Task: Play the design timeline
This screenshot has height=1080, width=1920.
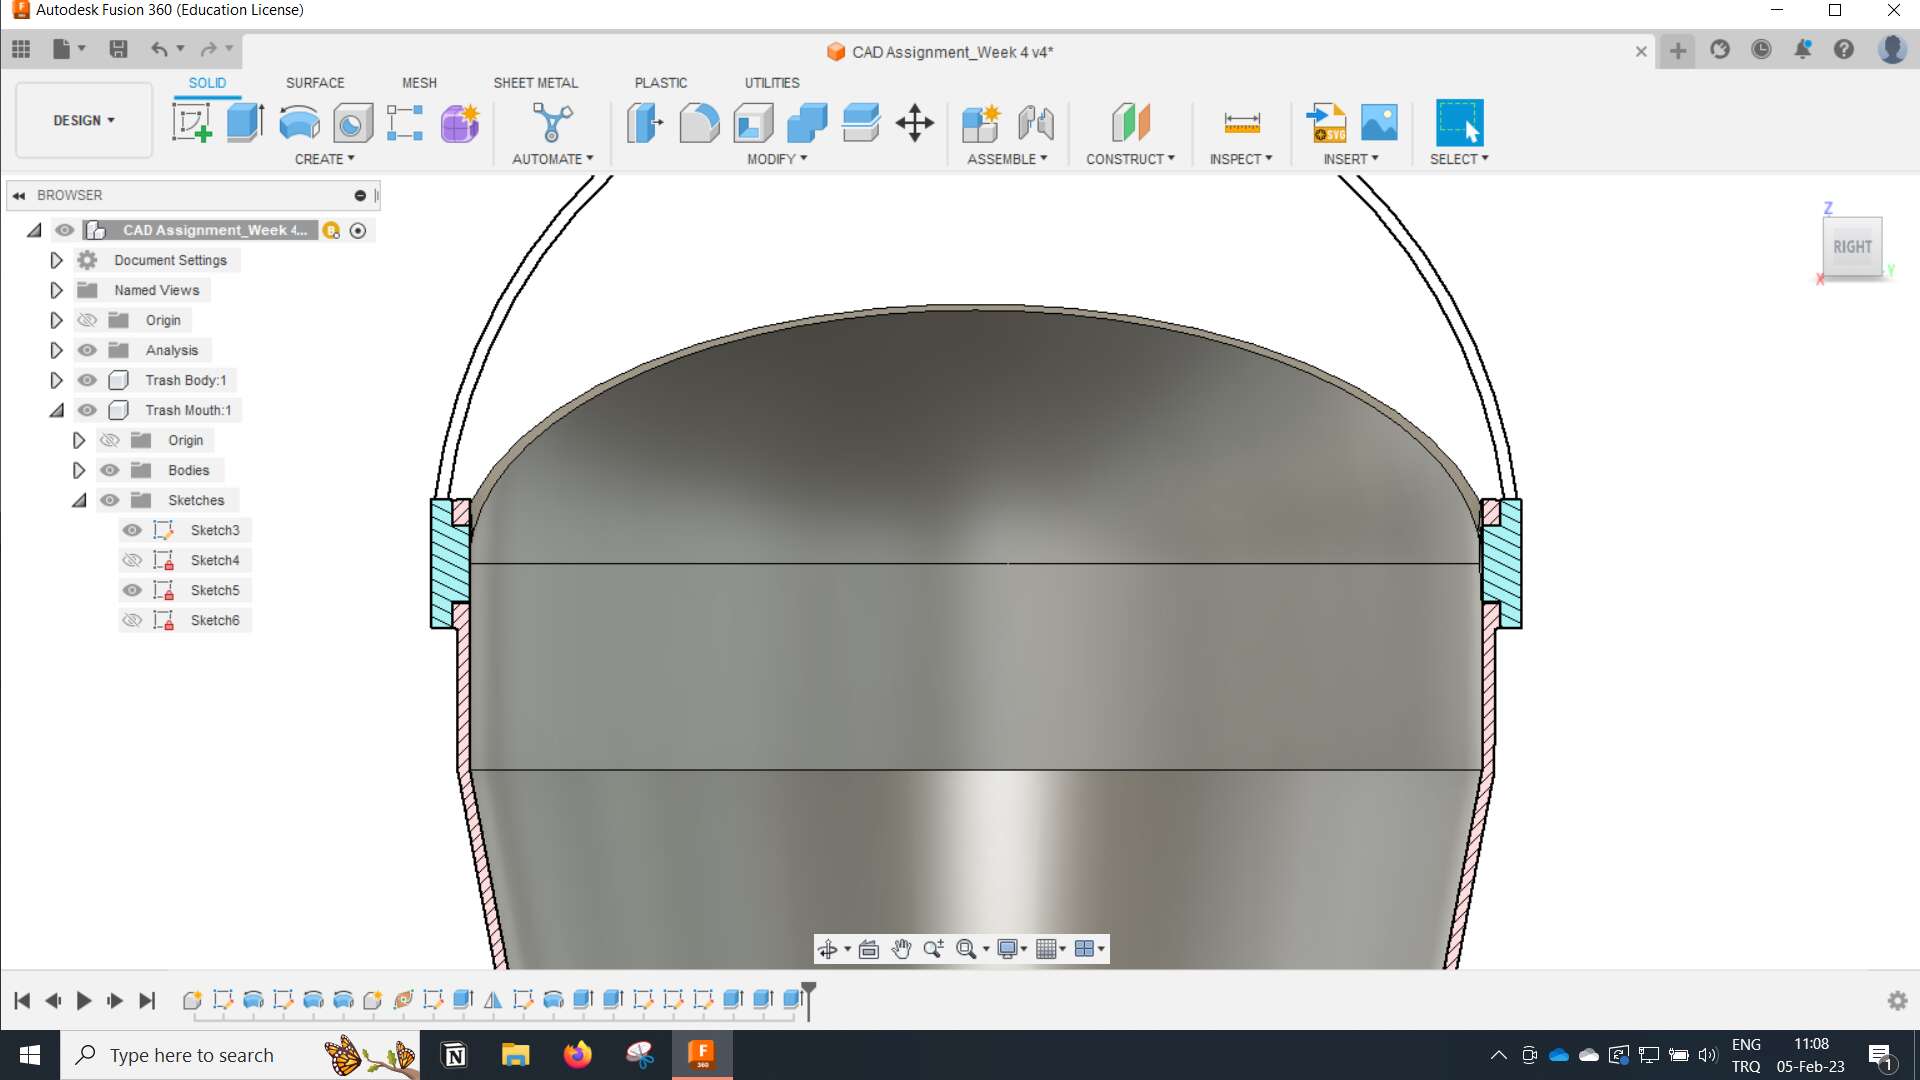Action: tap(84, 1001)
